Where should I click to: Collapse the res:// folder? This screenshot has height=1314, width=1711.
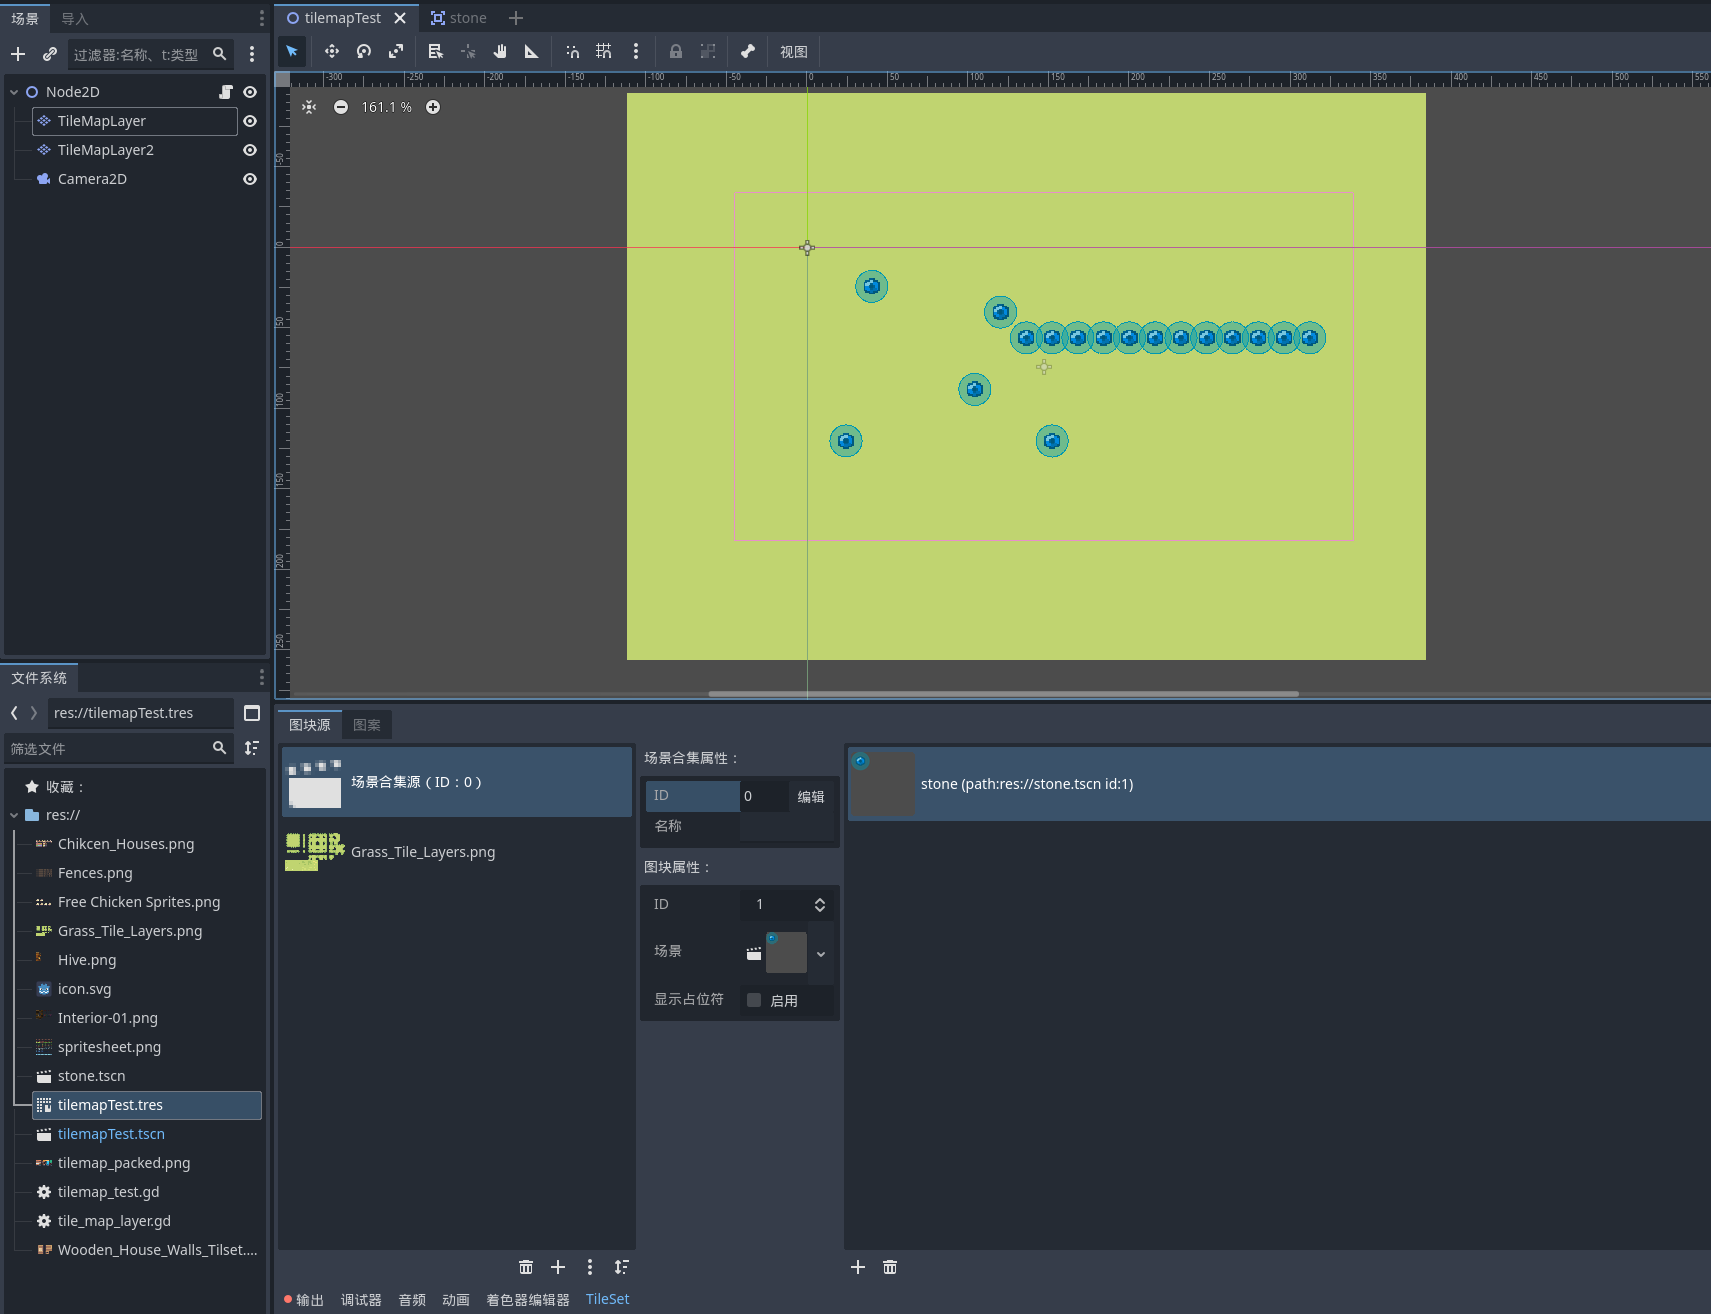[14, 815]
